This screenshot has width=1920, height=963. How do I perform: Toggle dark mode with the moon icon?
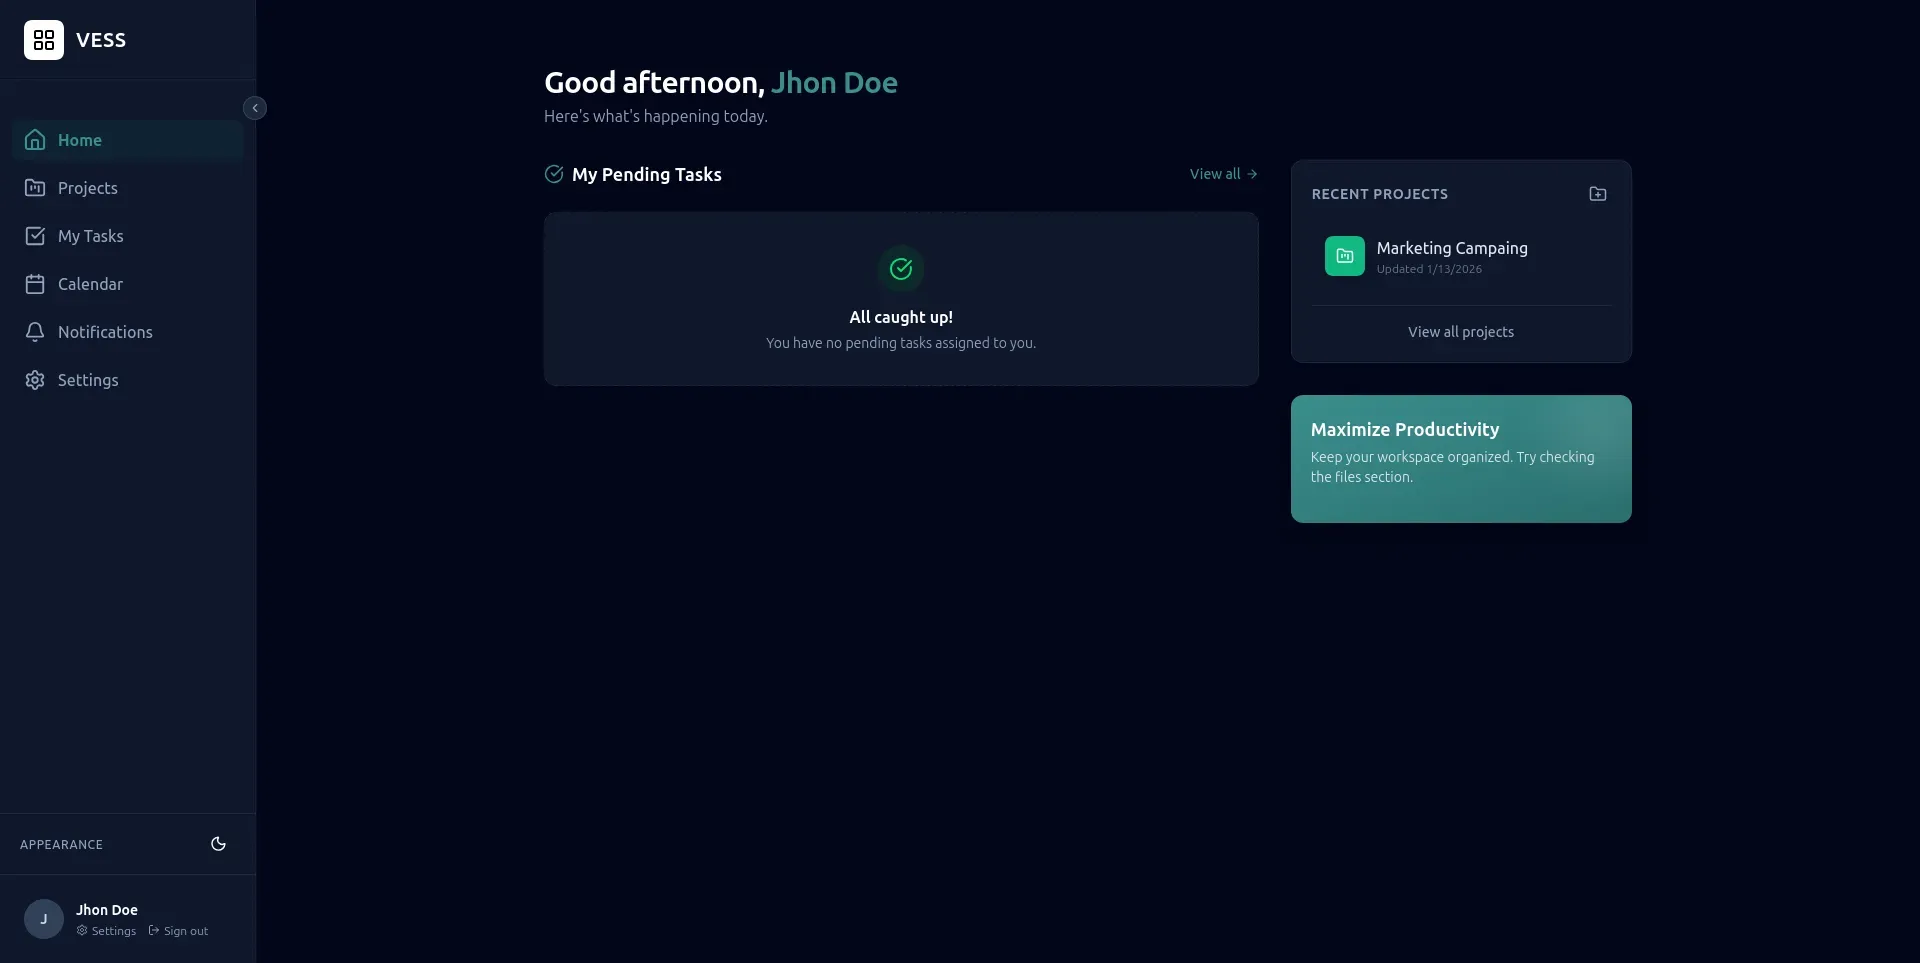coord(218,844)
